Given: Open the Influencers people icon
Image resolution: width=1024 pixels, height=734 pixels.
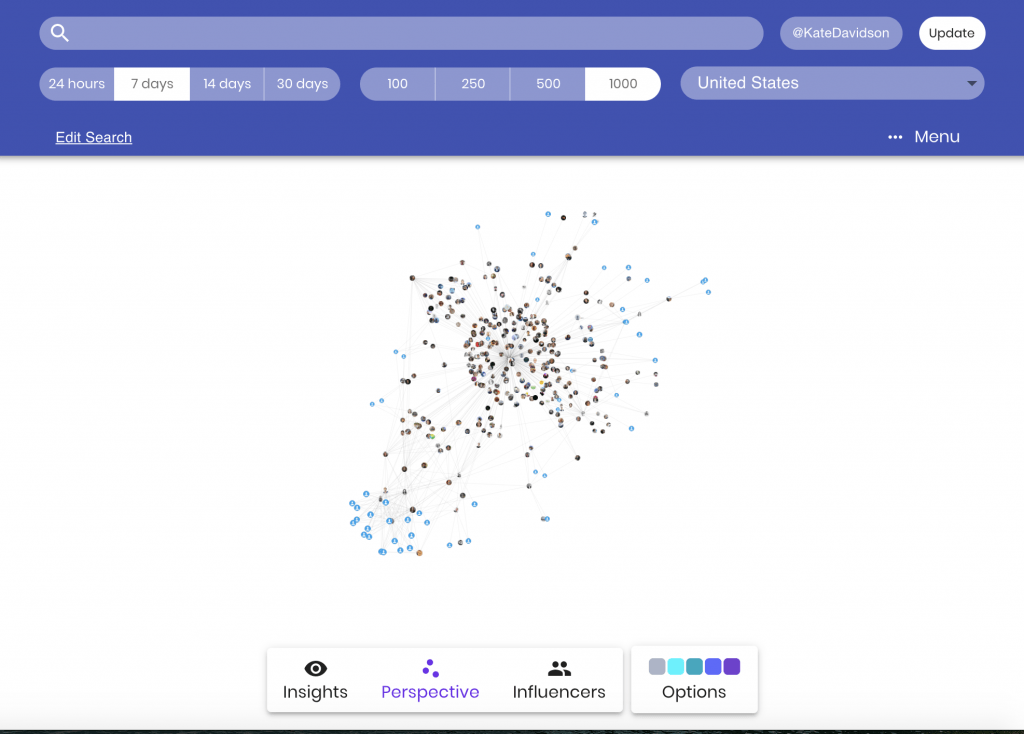Looking at the screenshot, I should pos(559,669).
